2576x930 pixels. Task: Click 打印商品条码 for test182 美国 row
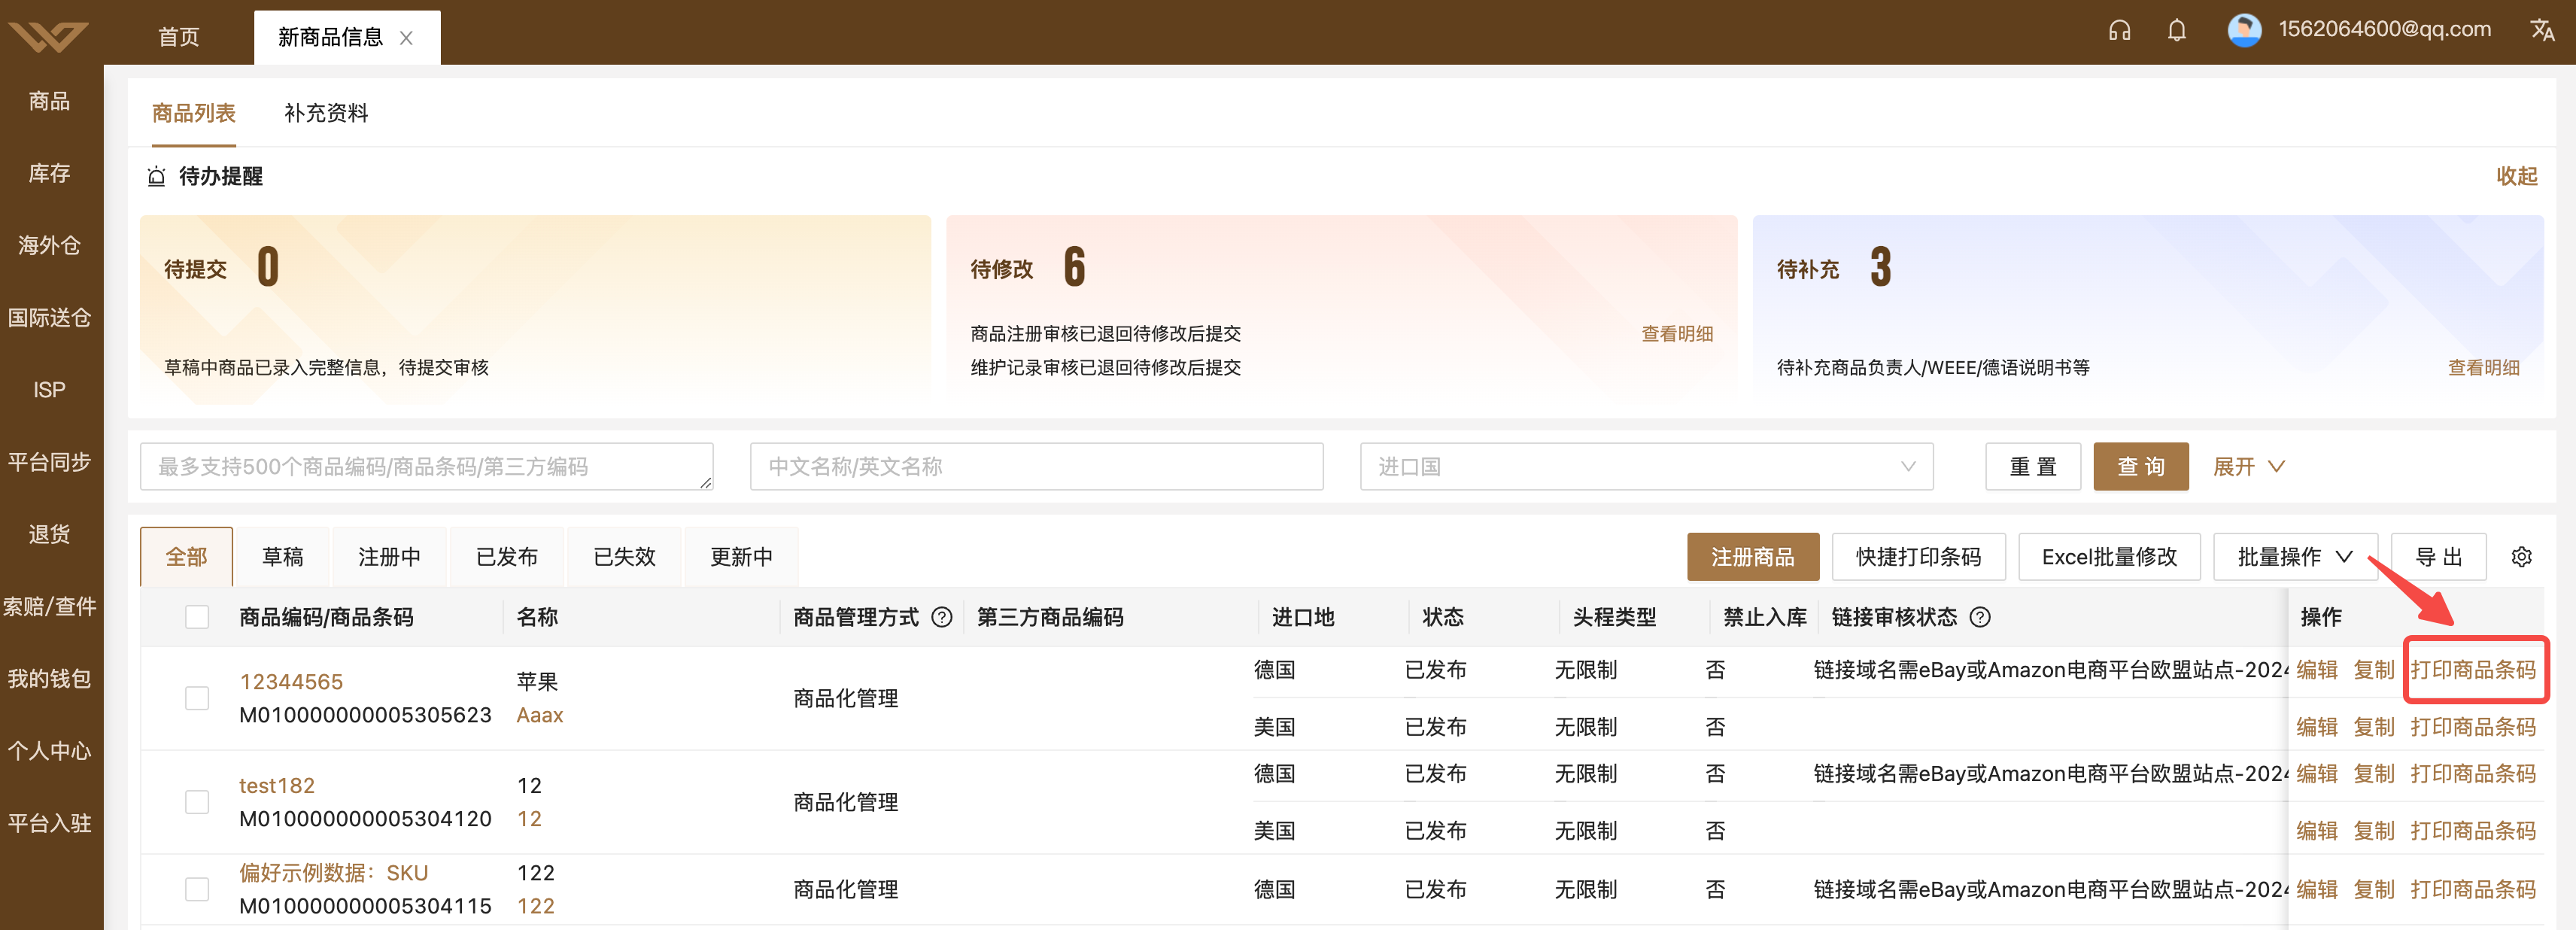click(x=2473, y=831)
